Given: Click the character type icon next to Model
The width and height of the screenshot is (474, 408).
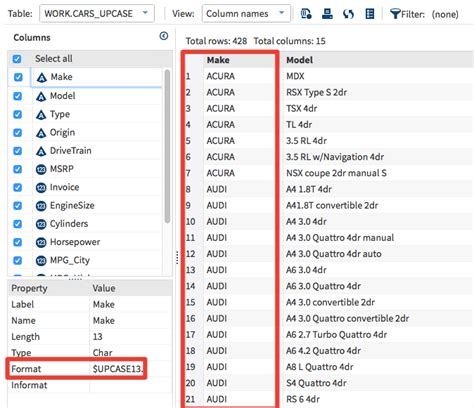Looking at the screenshot, I should (41, 97).
